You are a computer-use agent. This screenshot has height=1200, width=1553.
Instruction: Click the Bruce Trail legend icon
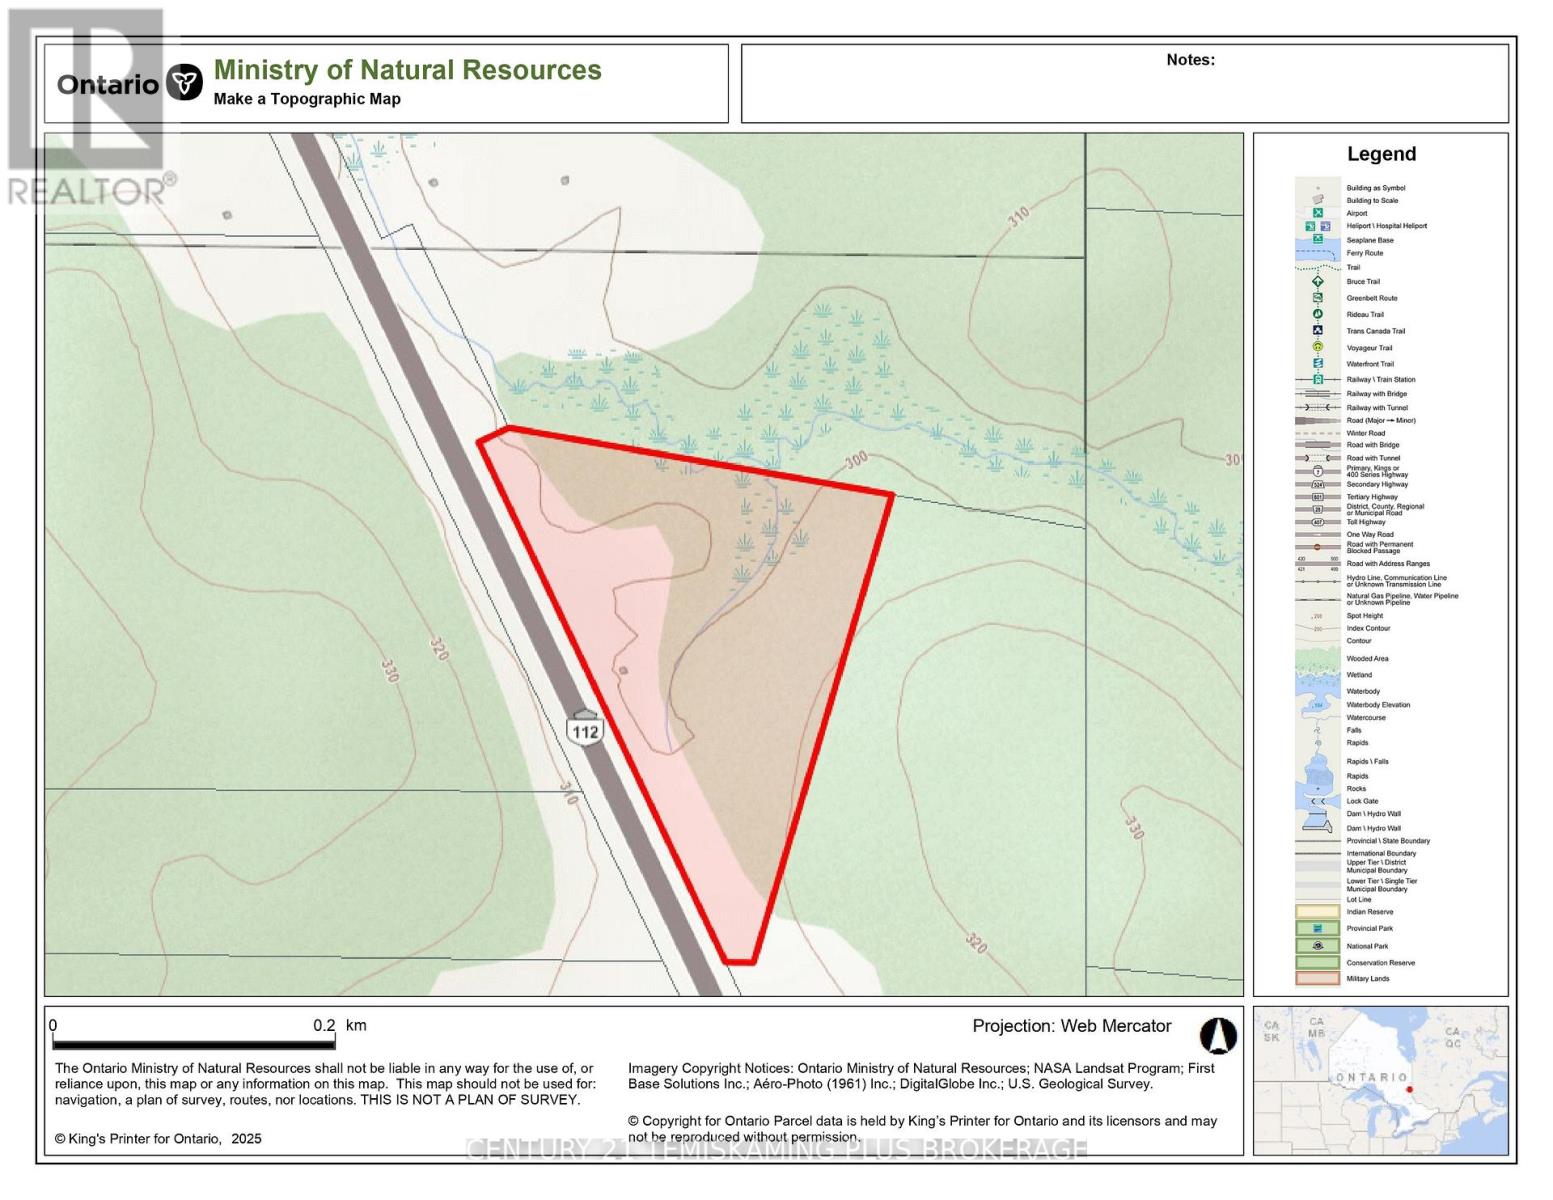pos(1318,282)
